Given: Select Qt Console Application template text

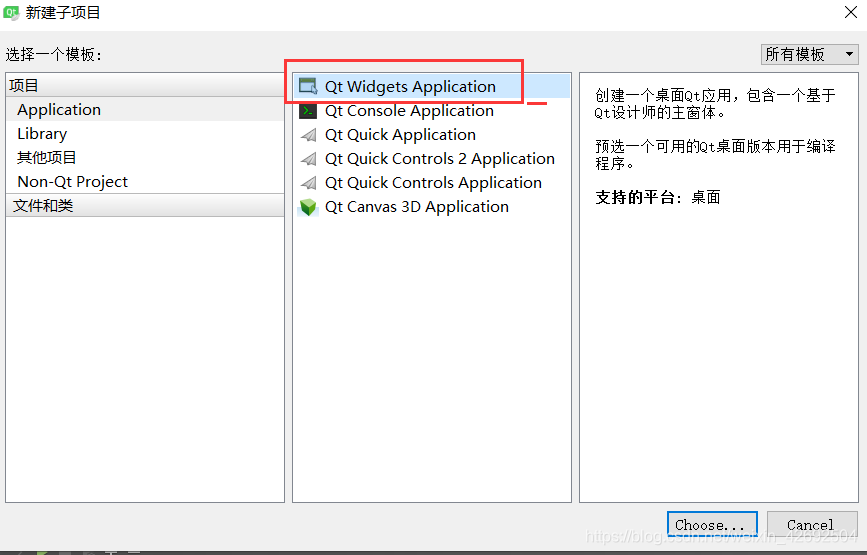Looking at the screenshot, I should tap(409, 111).
